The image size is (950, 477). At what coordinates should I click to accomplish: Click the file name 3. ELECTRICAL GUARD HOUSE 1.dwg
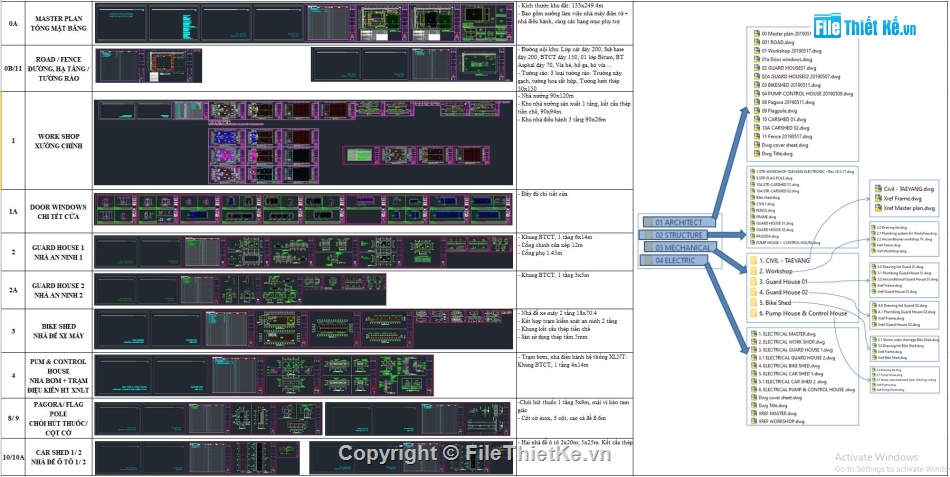point(796,350)
